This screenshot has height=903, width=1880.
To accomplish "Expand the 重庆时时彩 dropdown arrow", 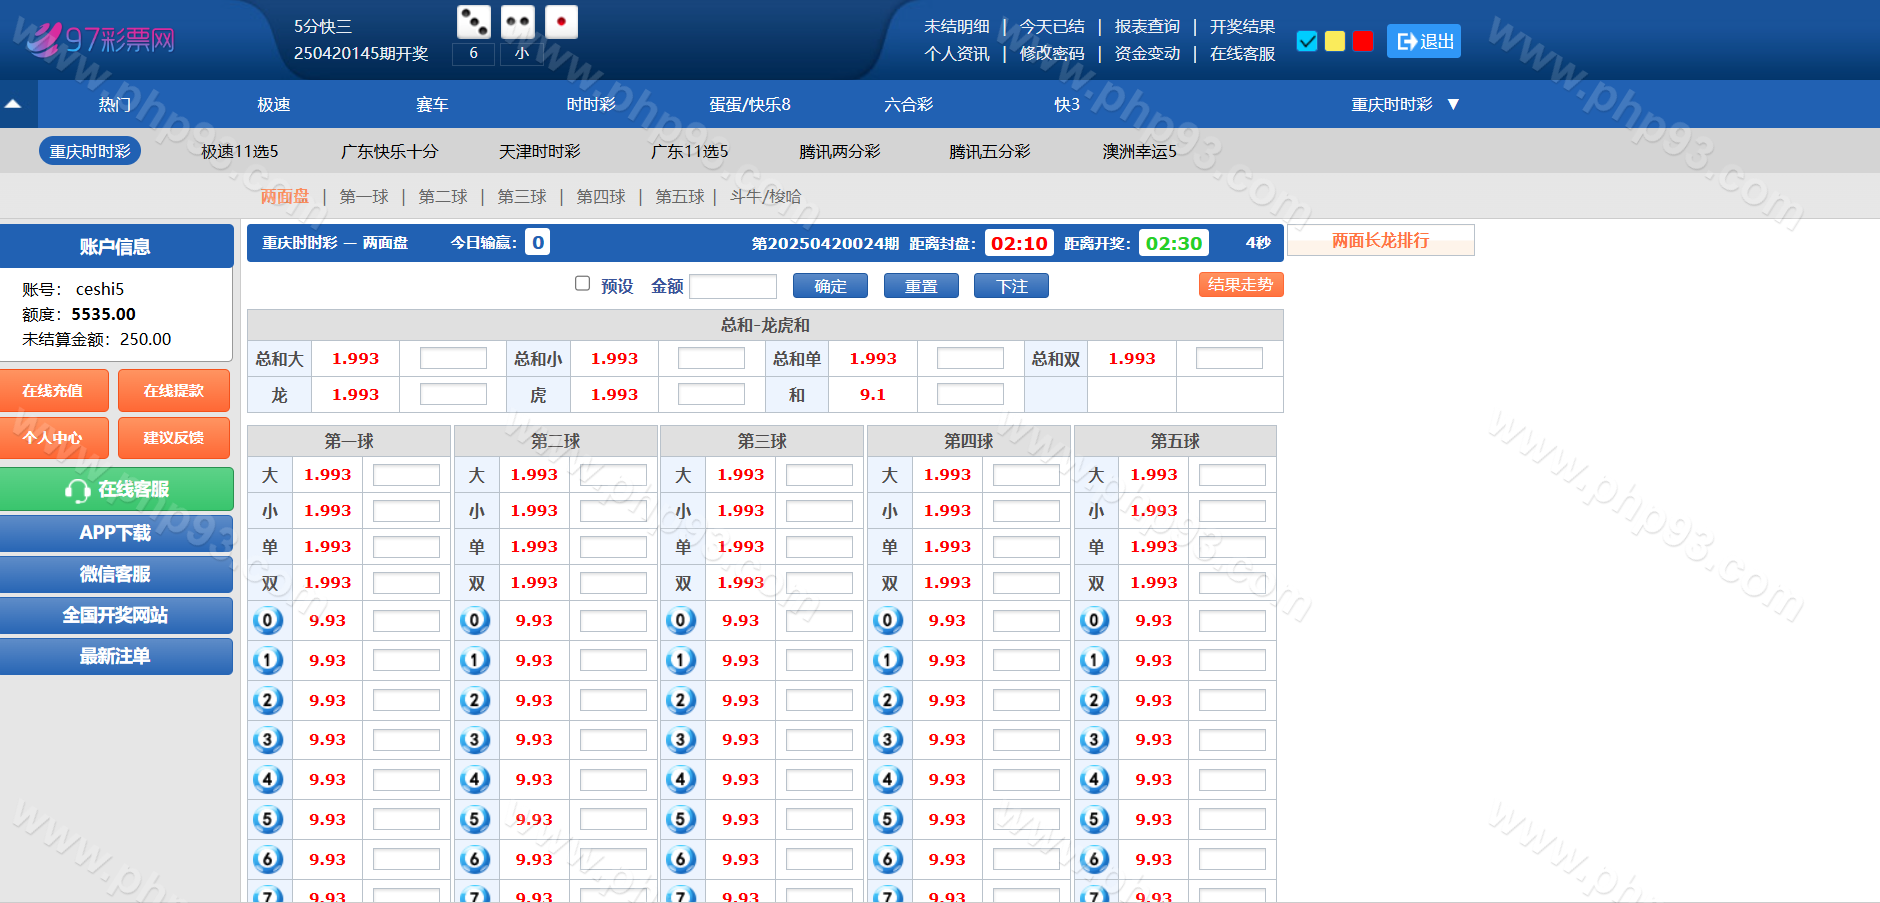I will coord(1453,104).
